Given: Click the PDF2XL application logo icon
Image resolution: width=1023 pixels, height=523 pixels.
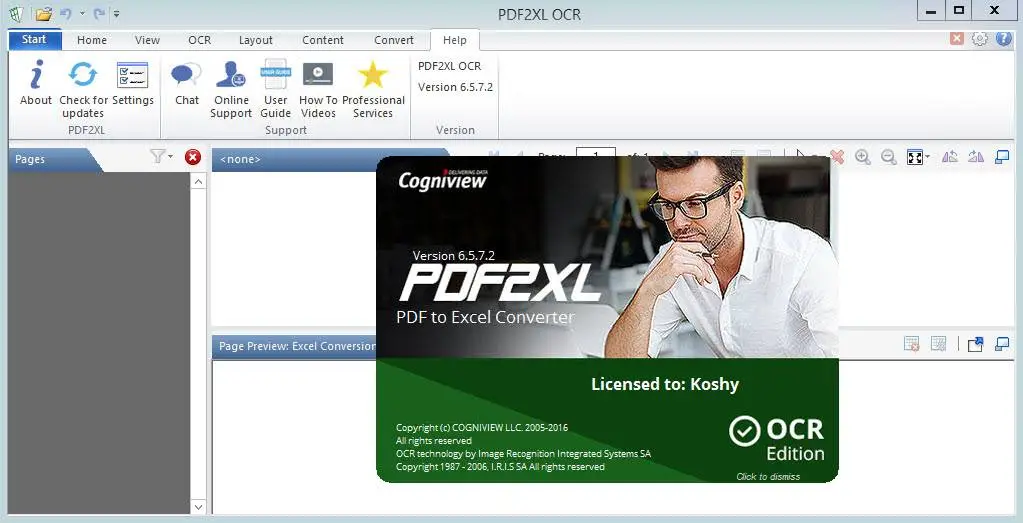Looking at the screenshot, I should tap(18, 12).
